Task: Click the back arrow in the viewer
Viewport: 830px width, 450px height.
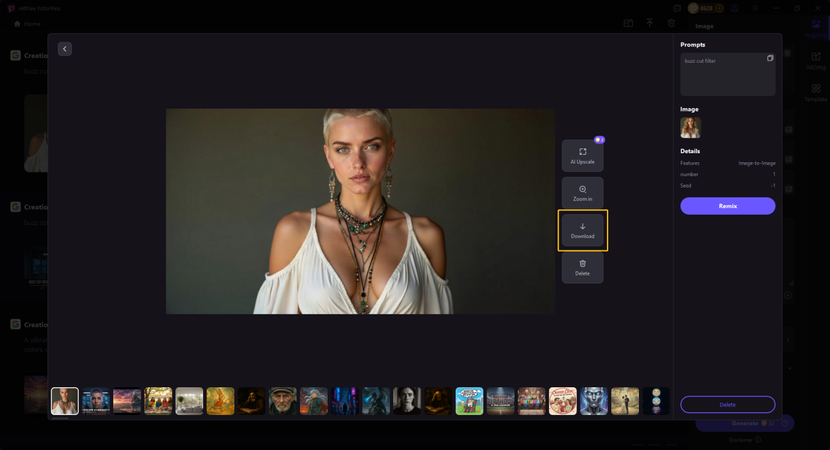Action: tap(65, 49)
